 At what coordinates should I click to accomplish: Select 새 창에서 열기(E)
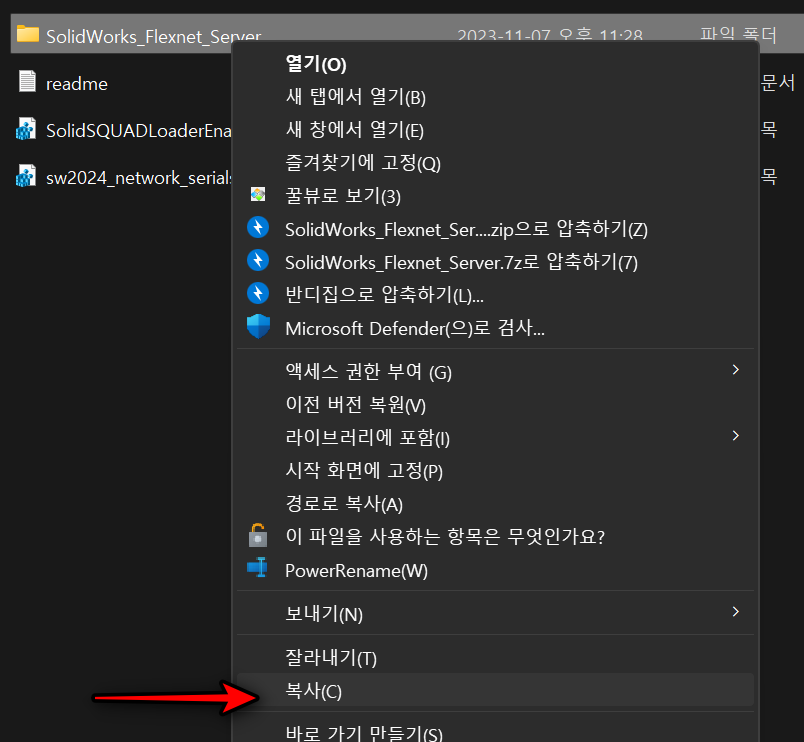[x=495, y=130]
